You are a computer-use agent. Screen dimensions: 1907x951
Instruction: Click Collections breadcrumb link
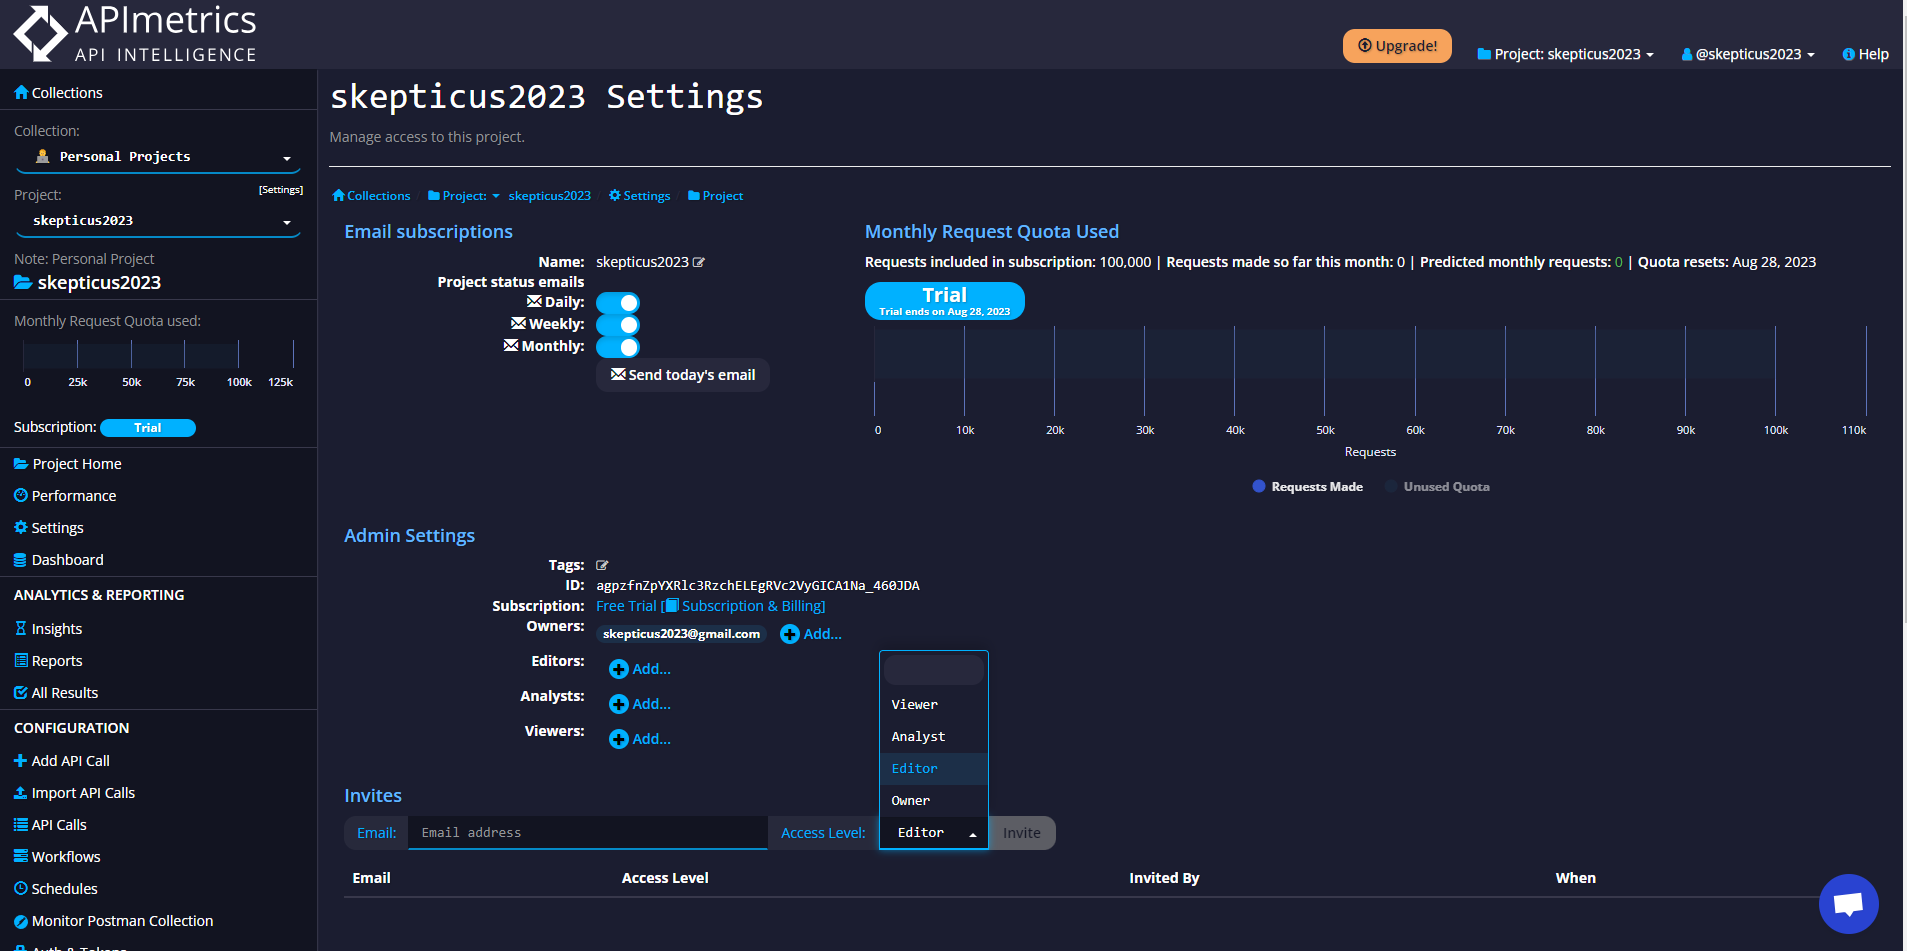[371, 196]
